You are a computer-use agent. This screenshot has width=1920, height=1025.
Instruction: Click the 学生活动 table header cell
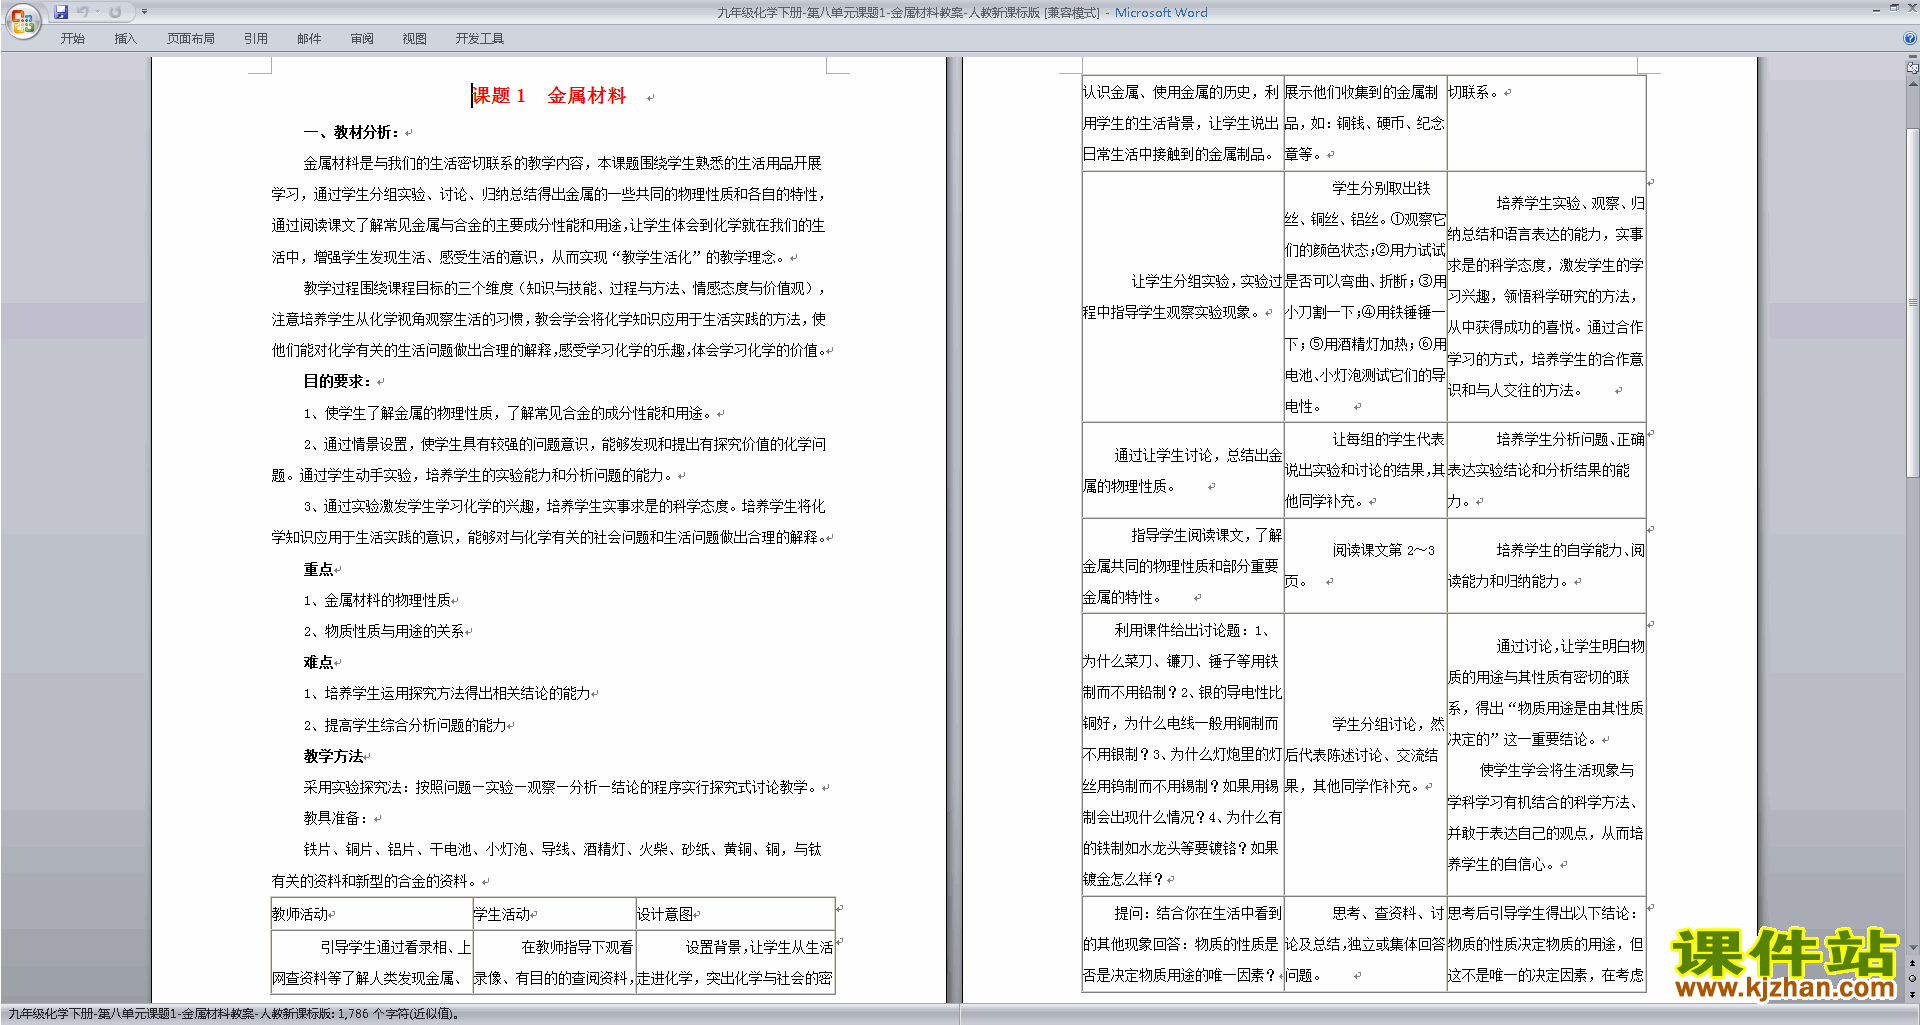tap(554, 914)
